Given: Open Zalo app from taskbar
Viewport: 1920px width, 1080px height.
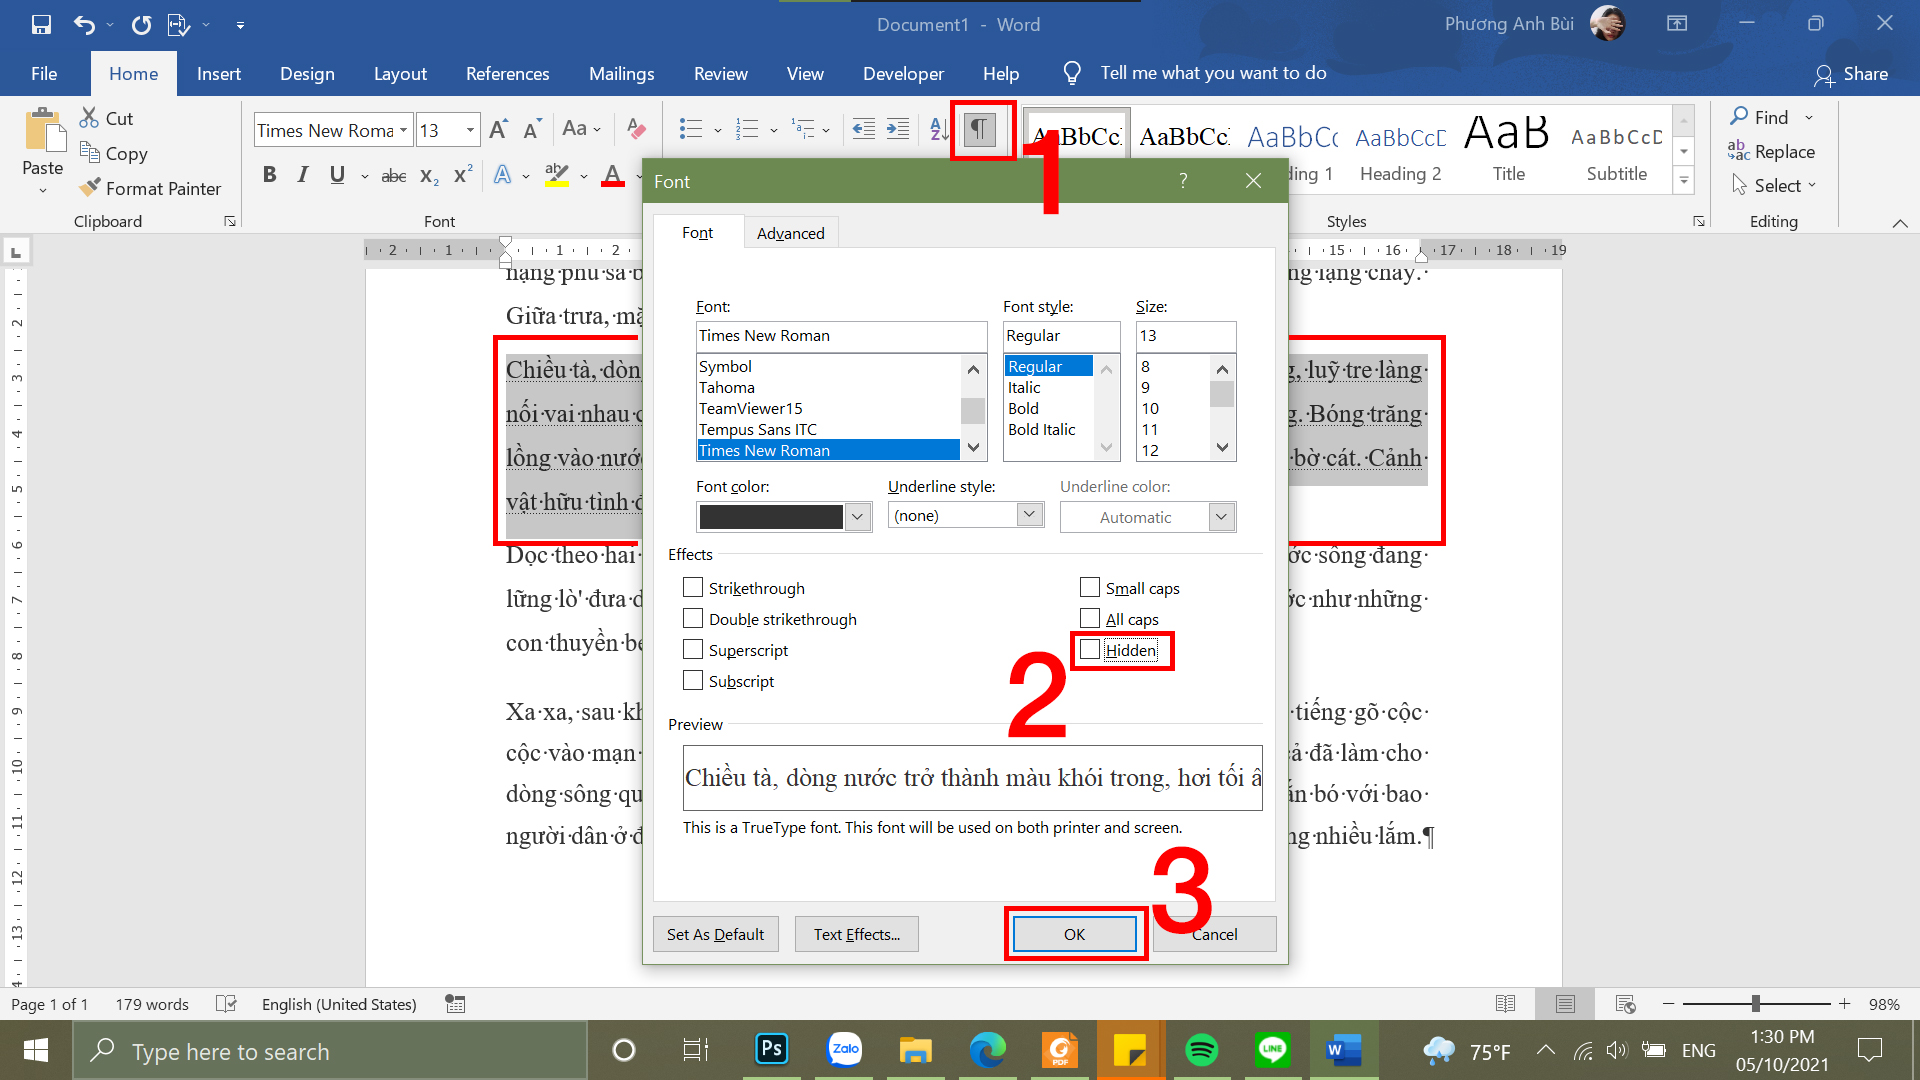Looking at the screenshot, I should click(x=844, y=1050).
